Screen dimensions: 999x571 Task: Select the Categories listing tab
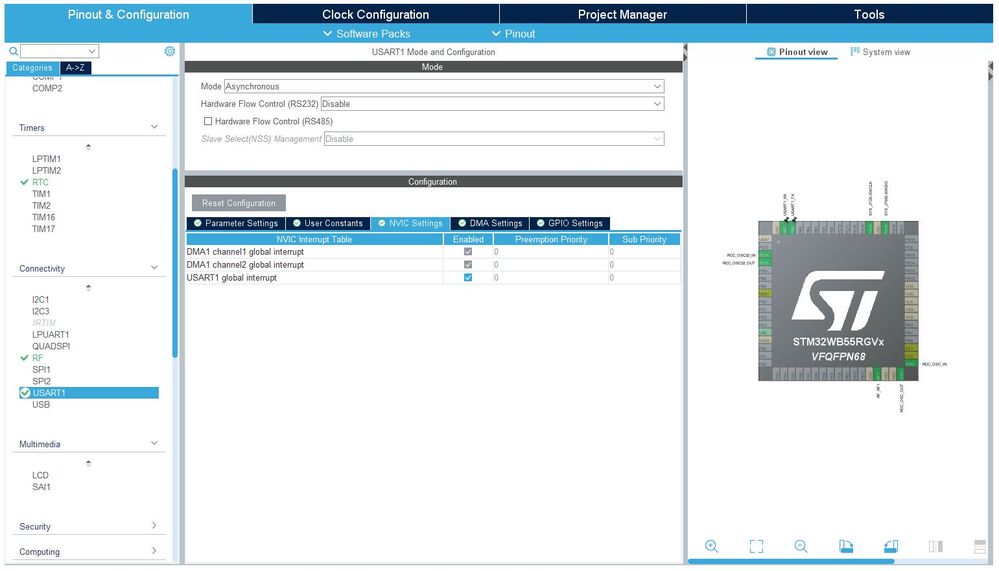pyautogui.click(x=32, y=68)
